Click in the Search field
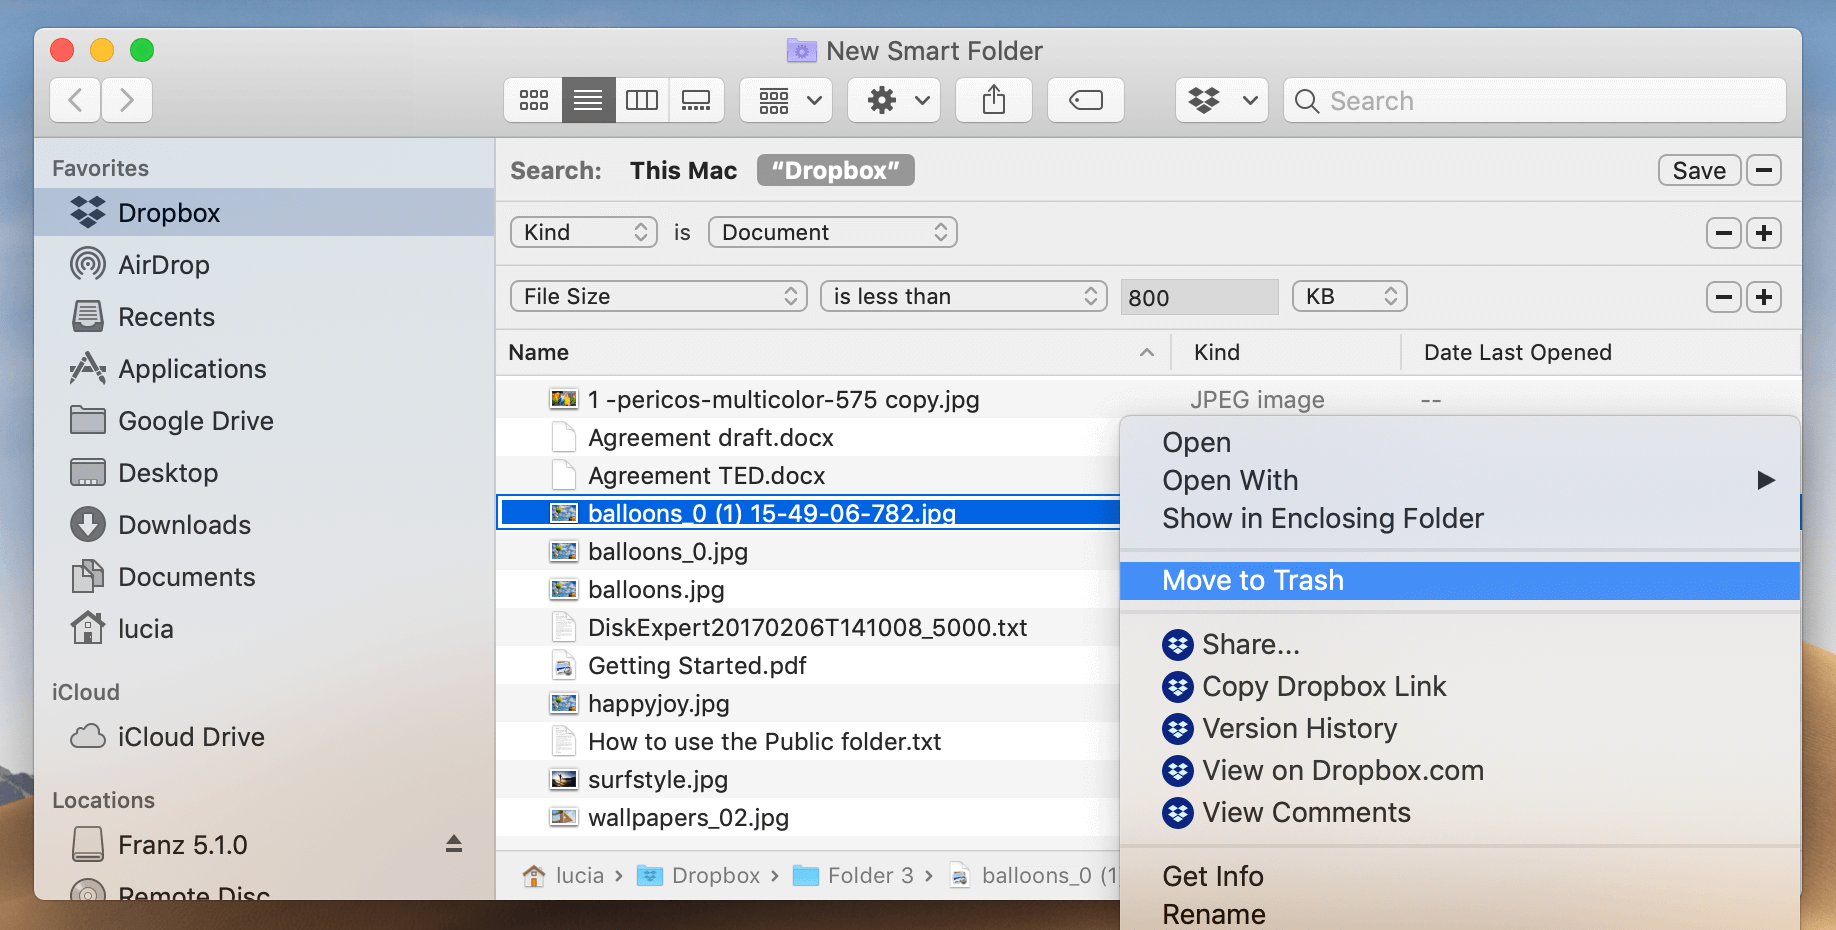1836x930 pixels. point(1535,100)
